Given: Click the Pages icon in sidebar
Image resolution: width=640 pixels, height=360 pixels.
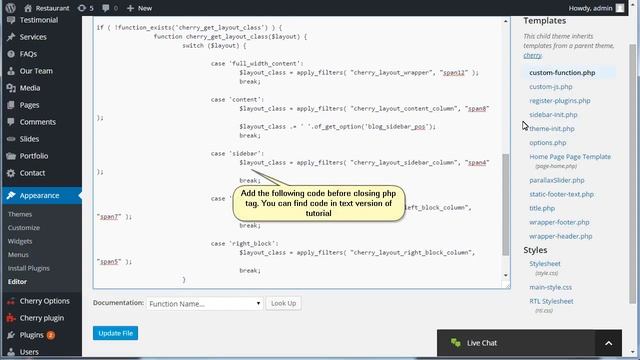Looking at the screenshot, I should coord(11,105).
